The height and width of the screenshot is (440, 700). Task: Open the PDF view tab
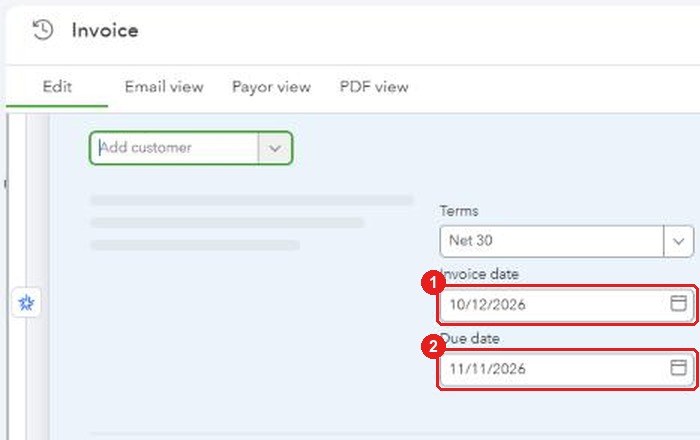[374, 87]
